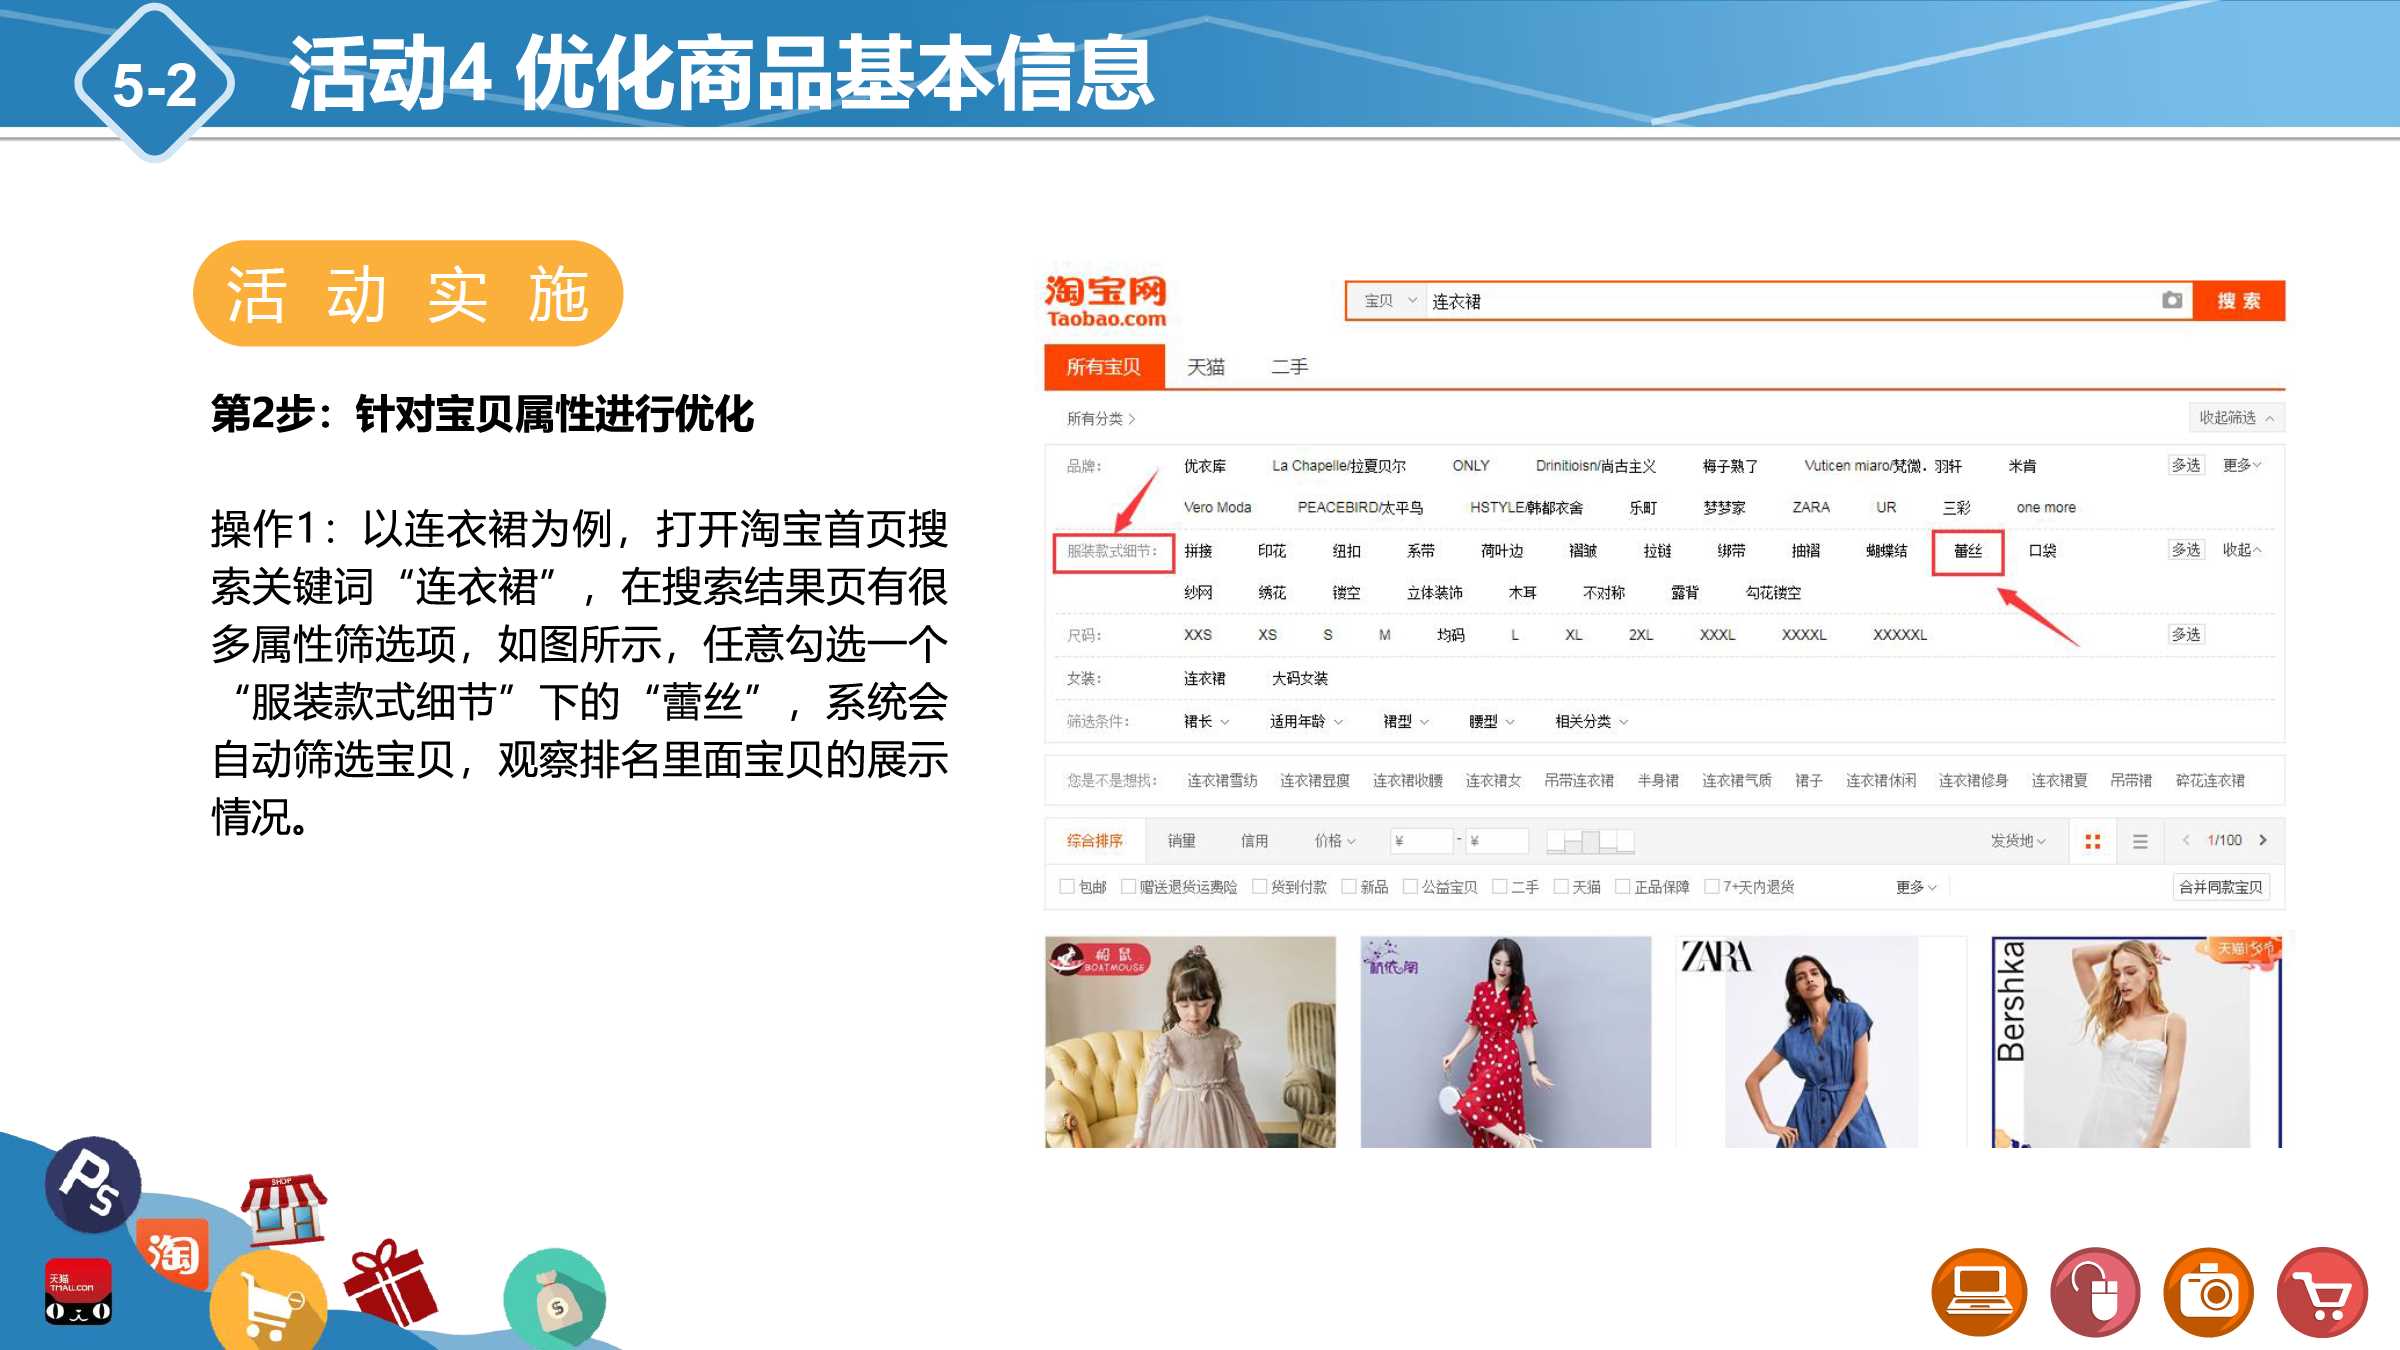The image size is (2400, 1350).
Task: Click the orange laptop icon
Action: (x=1978, y=1292)
